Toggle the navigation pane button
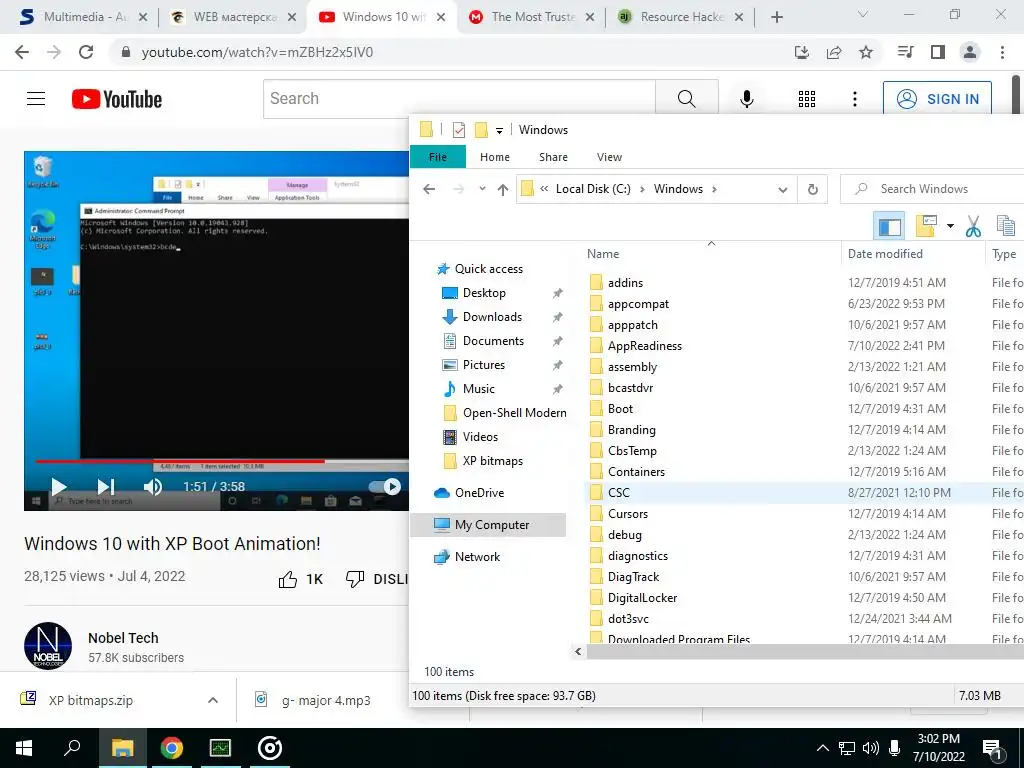1024x768 pixels. coord(889,227)
